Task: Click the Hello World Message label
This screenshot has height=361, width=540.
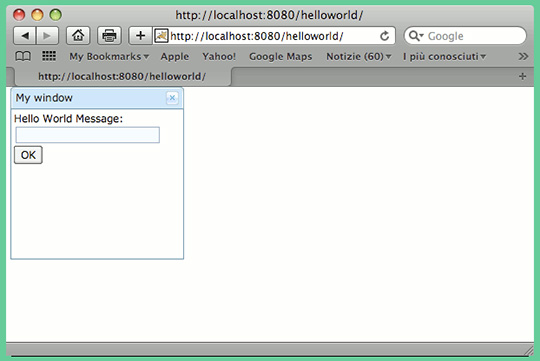Action: tap(68, 118)
